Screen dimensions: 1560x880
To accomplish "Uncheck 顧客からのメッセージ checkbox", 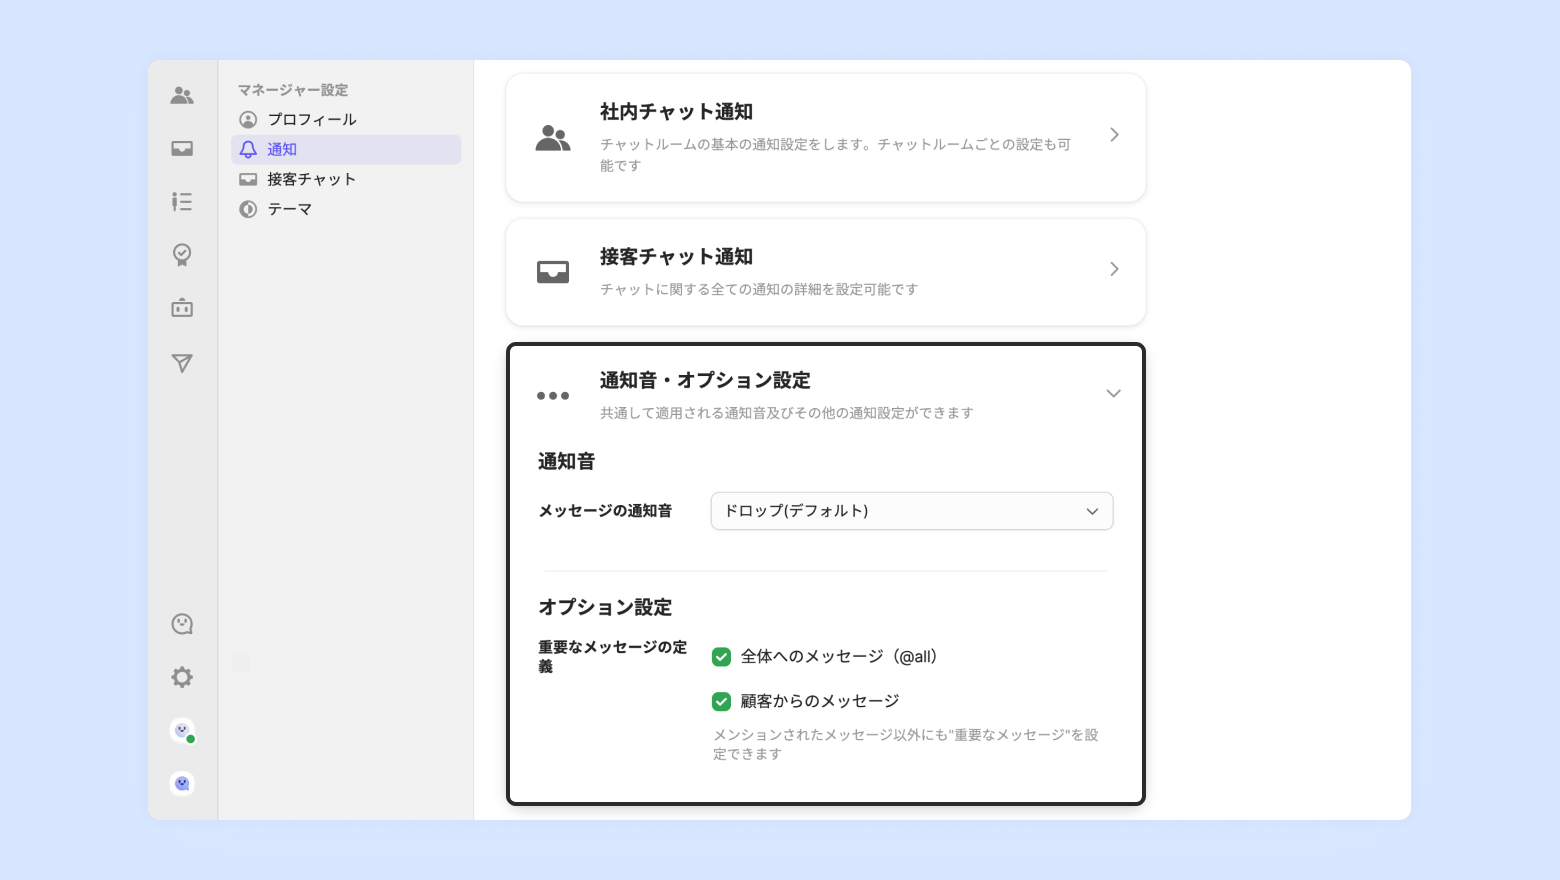I will (x=721, y=702).
